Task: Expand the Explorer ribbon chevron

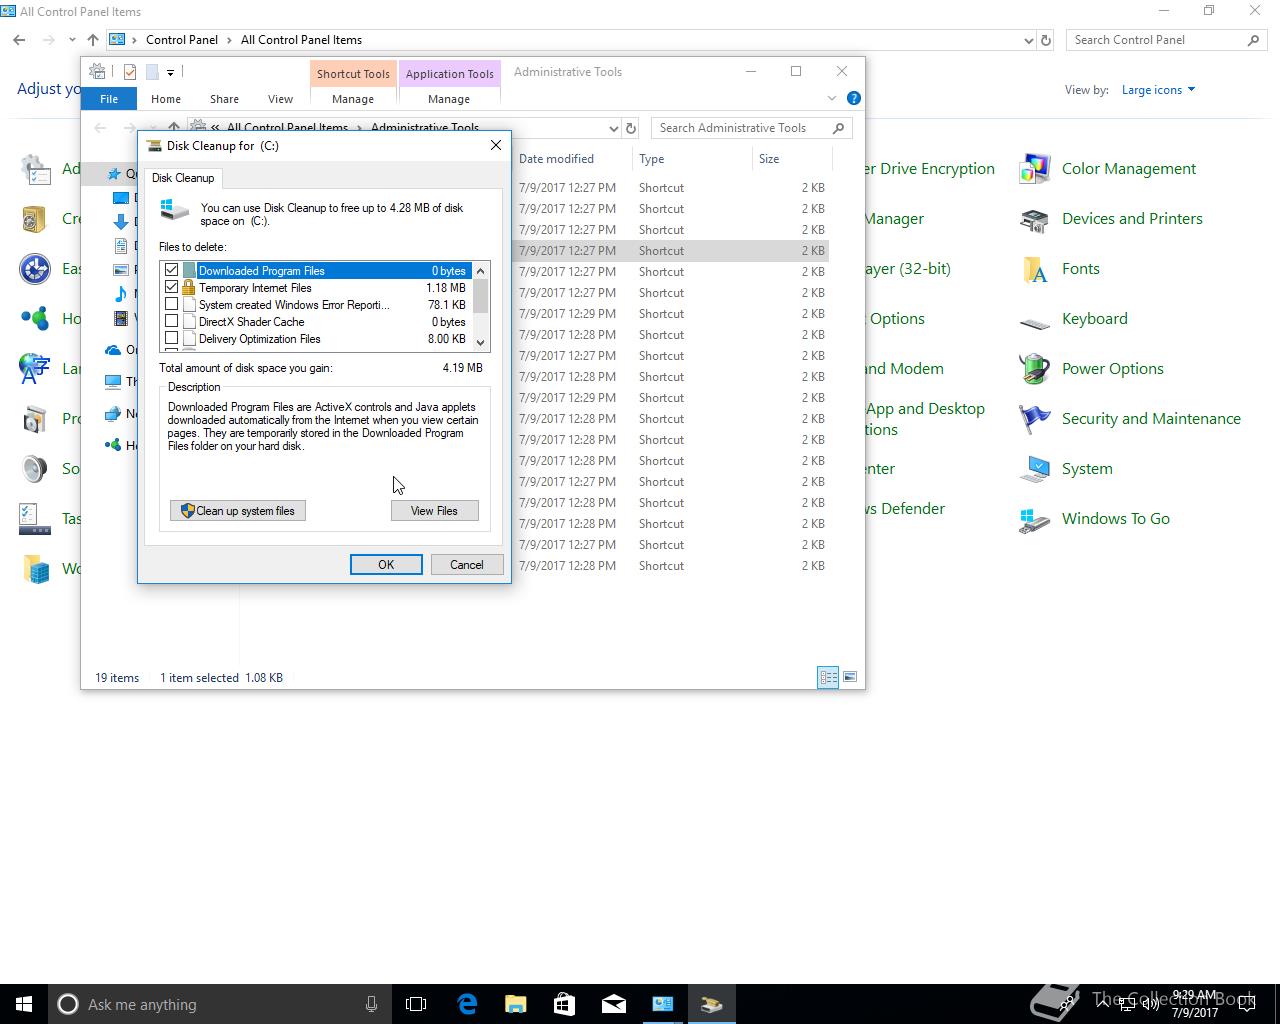Action: pyautogui.click(x=831, y=98)
